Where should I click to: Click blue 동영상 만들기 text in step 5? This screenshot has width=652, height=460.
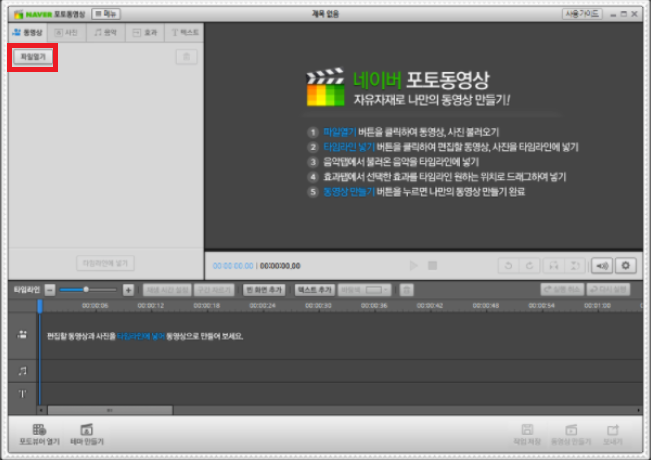349,192
